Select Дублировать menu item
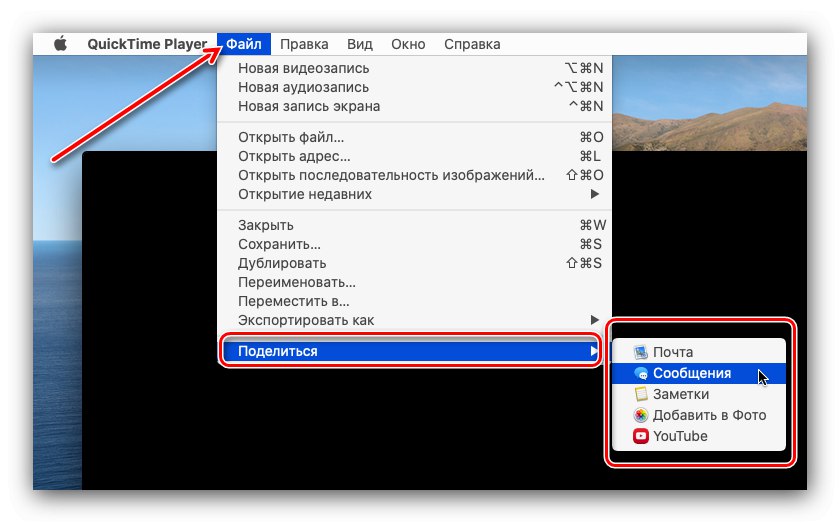Screen dimensions: 840x523 coord(415,263)
